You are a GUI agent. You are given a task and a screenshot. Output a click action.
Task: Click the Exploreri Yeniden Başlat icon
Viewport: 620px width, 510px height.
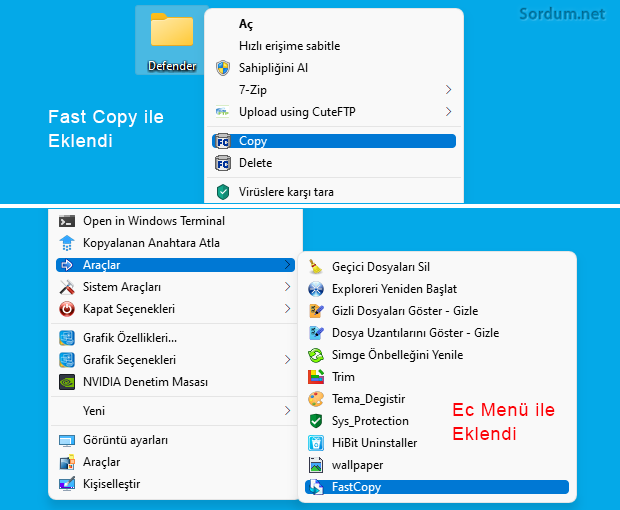tap(316, 289)
